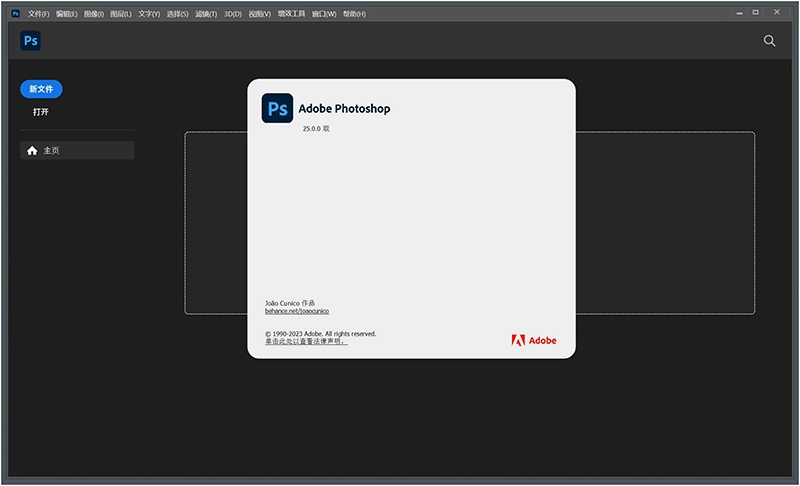
Task: Open the 图层(L) menu
Action: [121, 14]
